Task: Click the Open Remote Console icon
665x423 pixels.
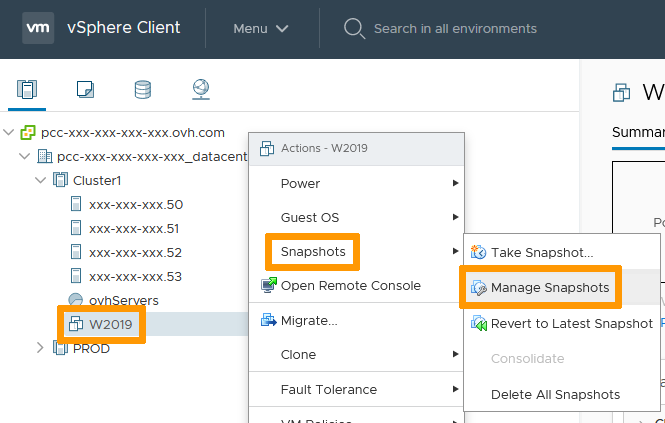Action: click(268, 286)
